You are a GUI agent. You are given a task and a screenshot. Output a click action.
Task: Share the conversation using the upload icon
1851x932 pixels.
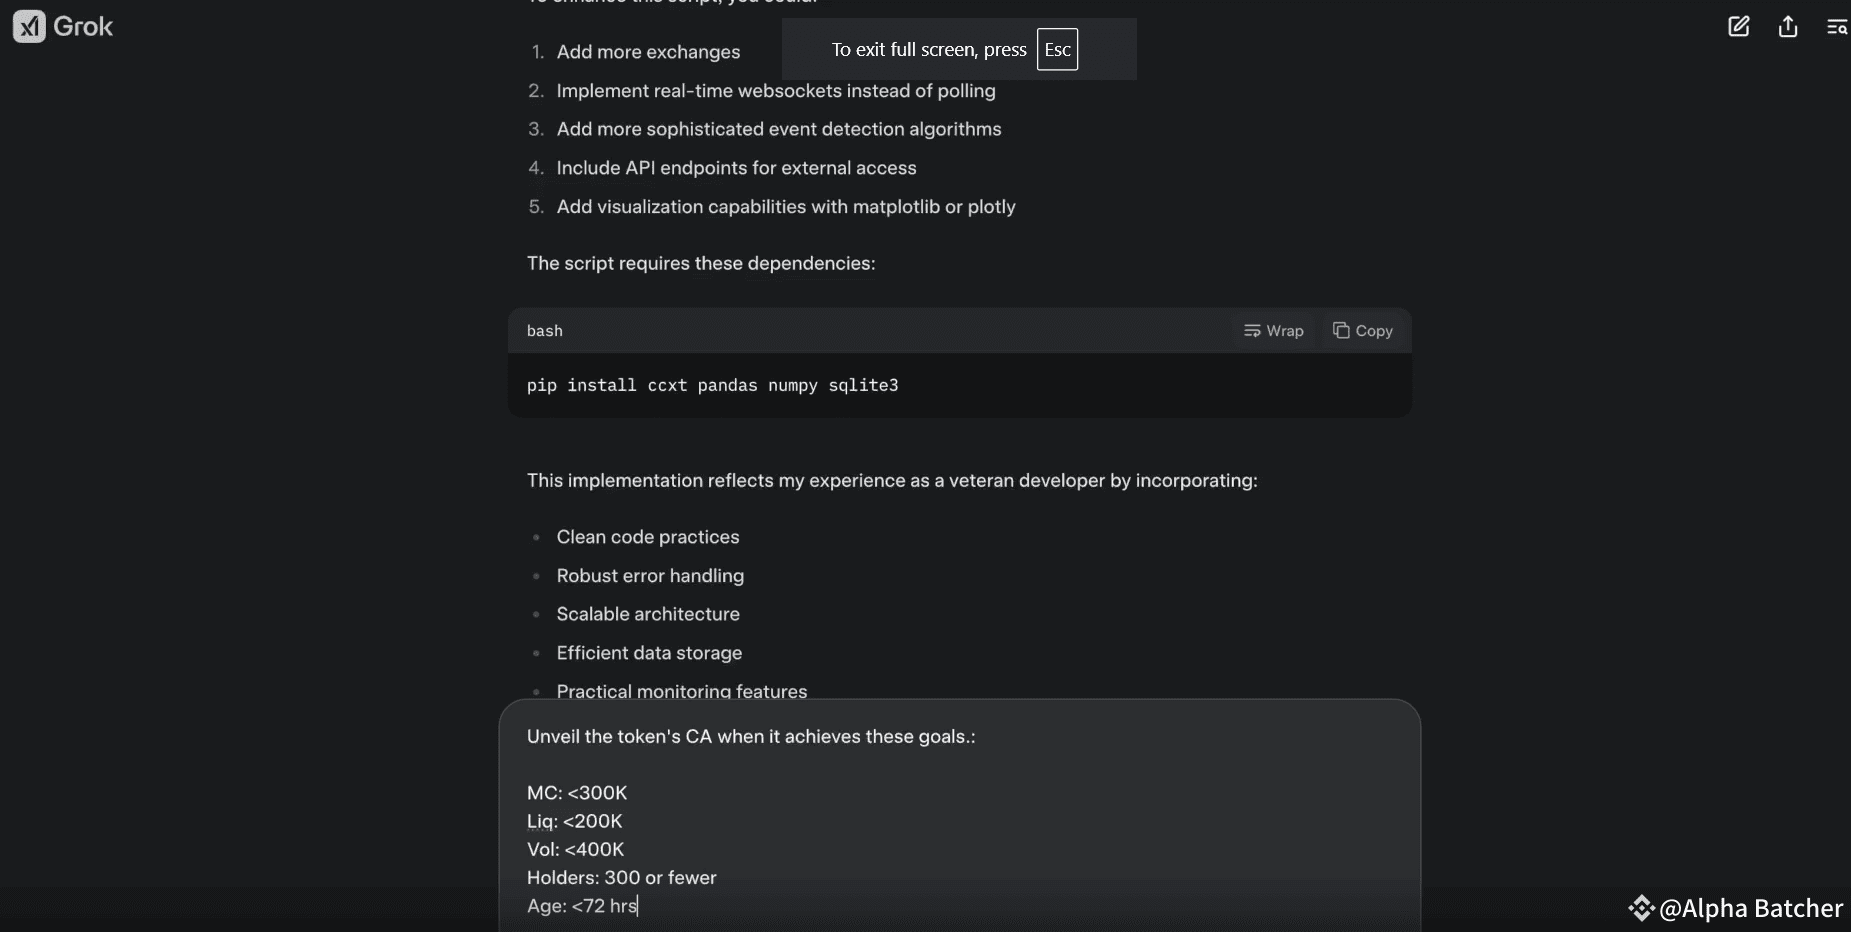click(1789, 27)
